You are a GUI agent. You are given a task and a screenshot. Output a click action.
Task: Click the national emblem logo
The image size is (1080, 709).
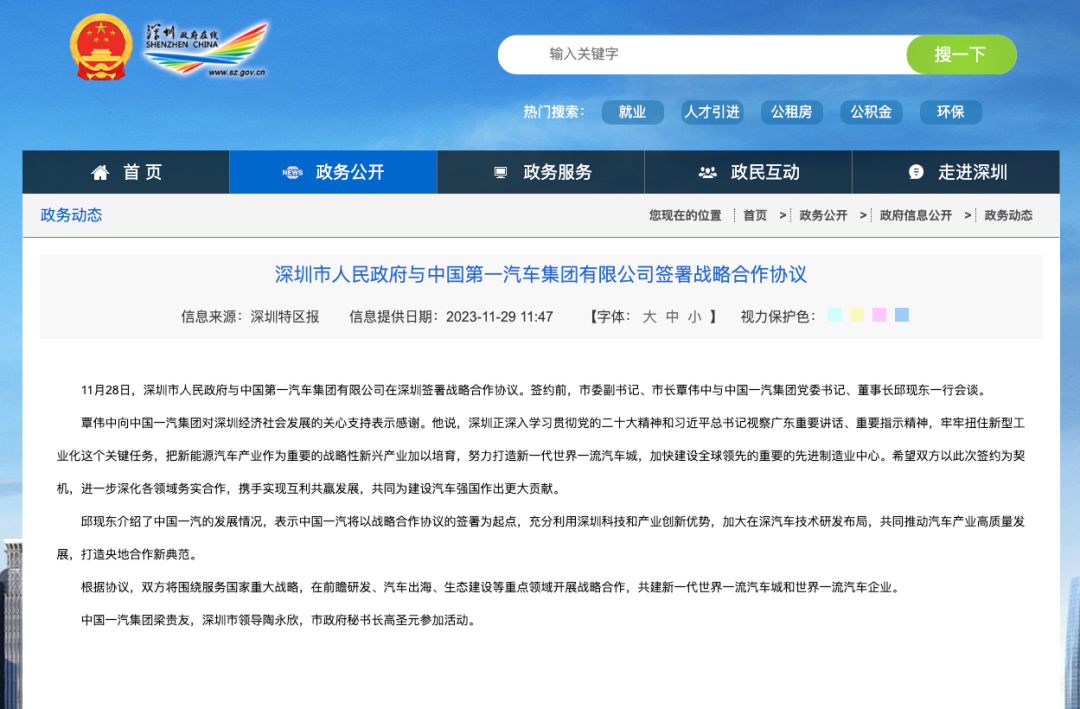tap(101, 47)
